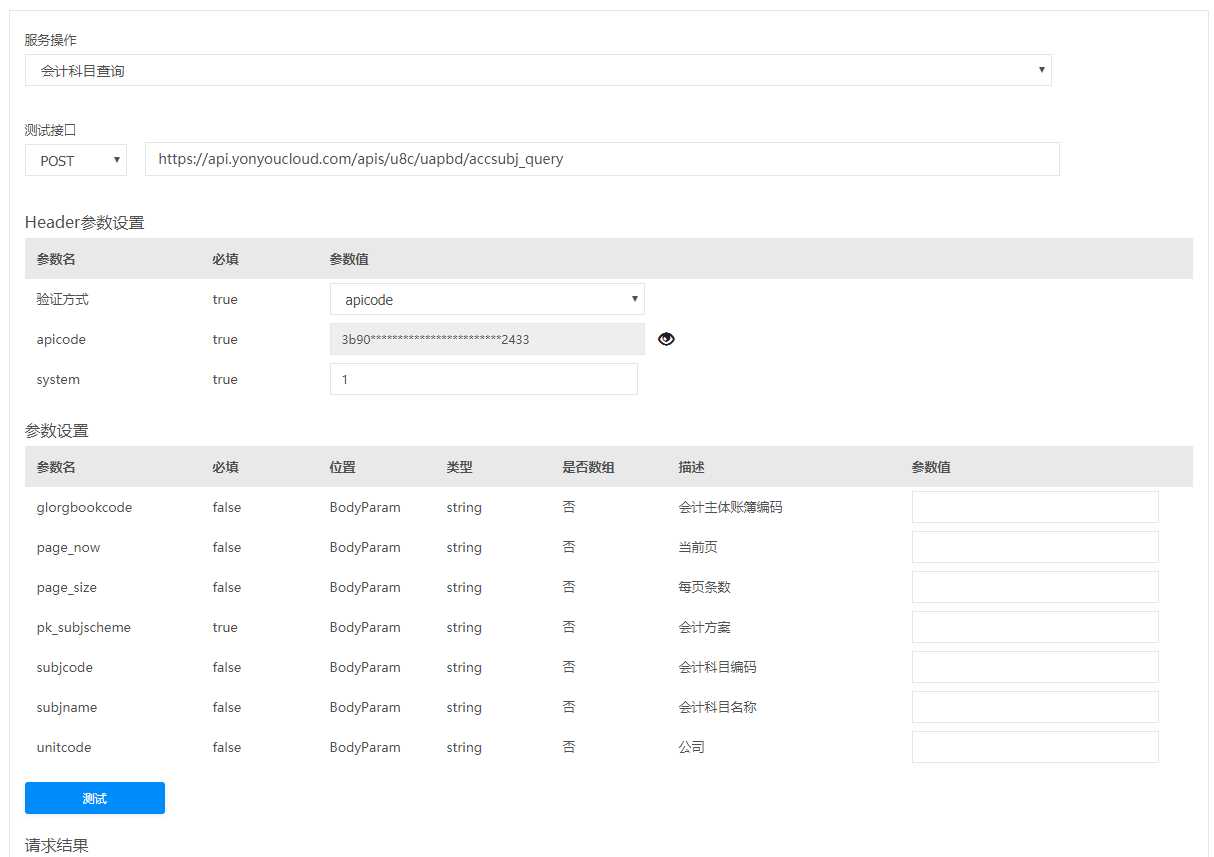Select the 公司 description text
The image size is (1214, 857).
(x=691, y=747)
